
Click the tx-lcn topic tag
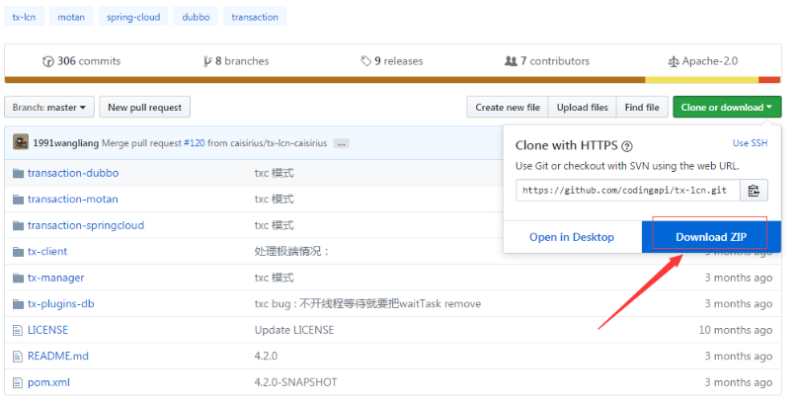[x=24, y=17]
